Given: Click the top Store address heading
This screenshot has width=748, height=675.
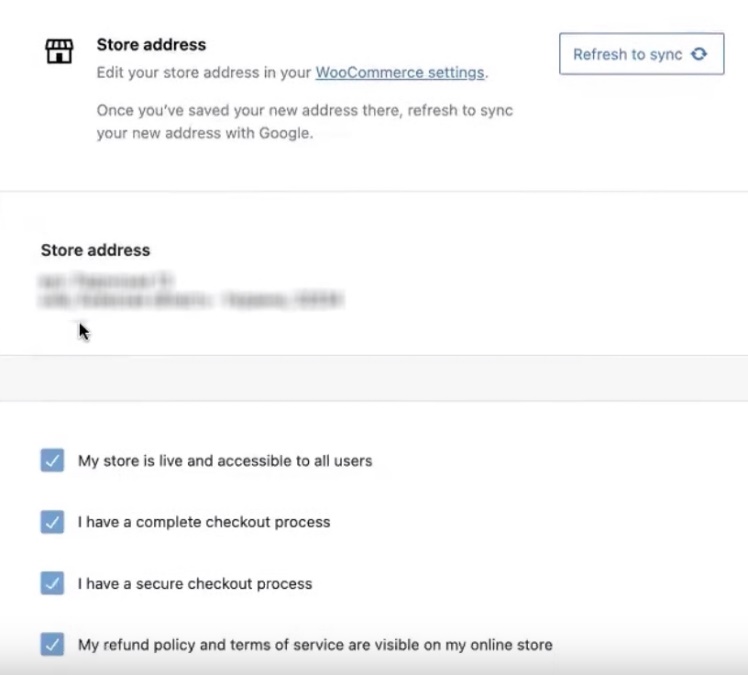Looking at the screenshot, I should point(151,45).
